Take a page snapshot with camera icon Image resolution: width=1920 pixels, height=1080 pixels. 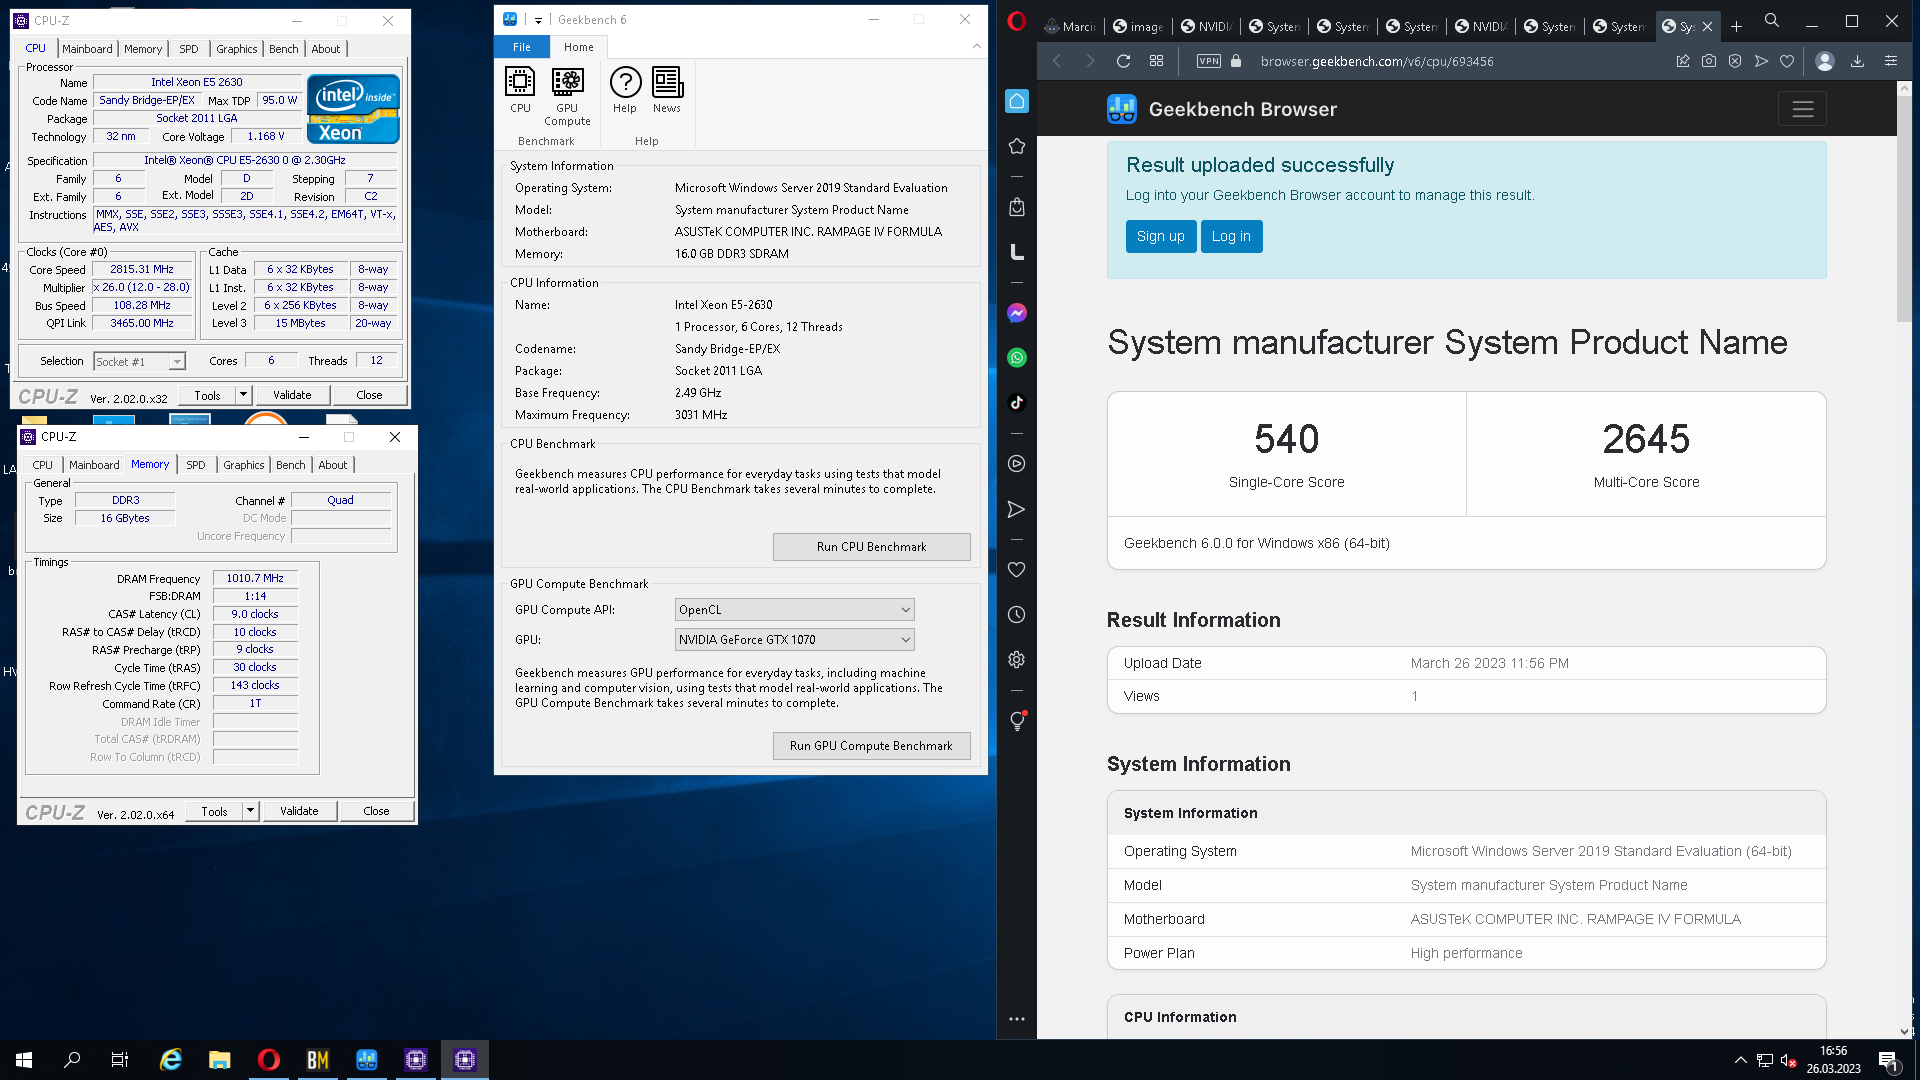pos(1709,61)
